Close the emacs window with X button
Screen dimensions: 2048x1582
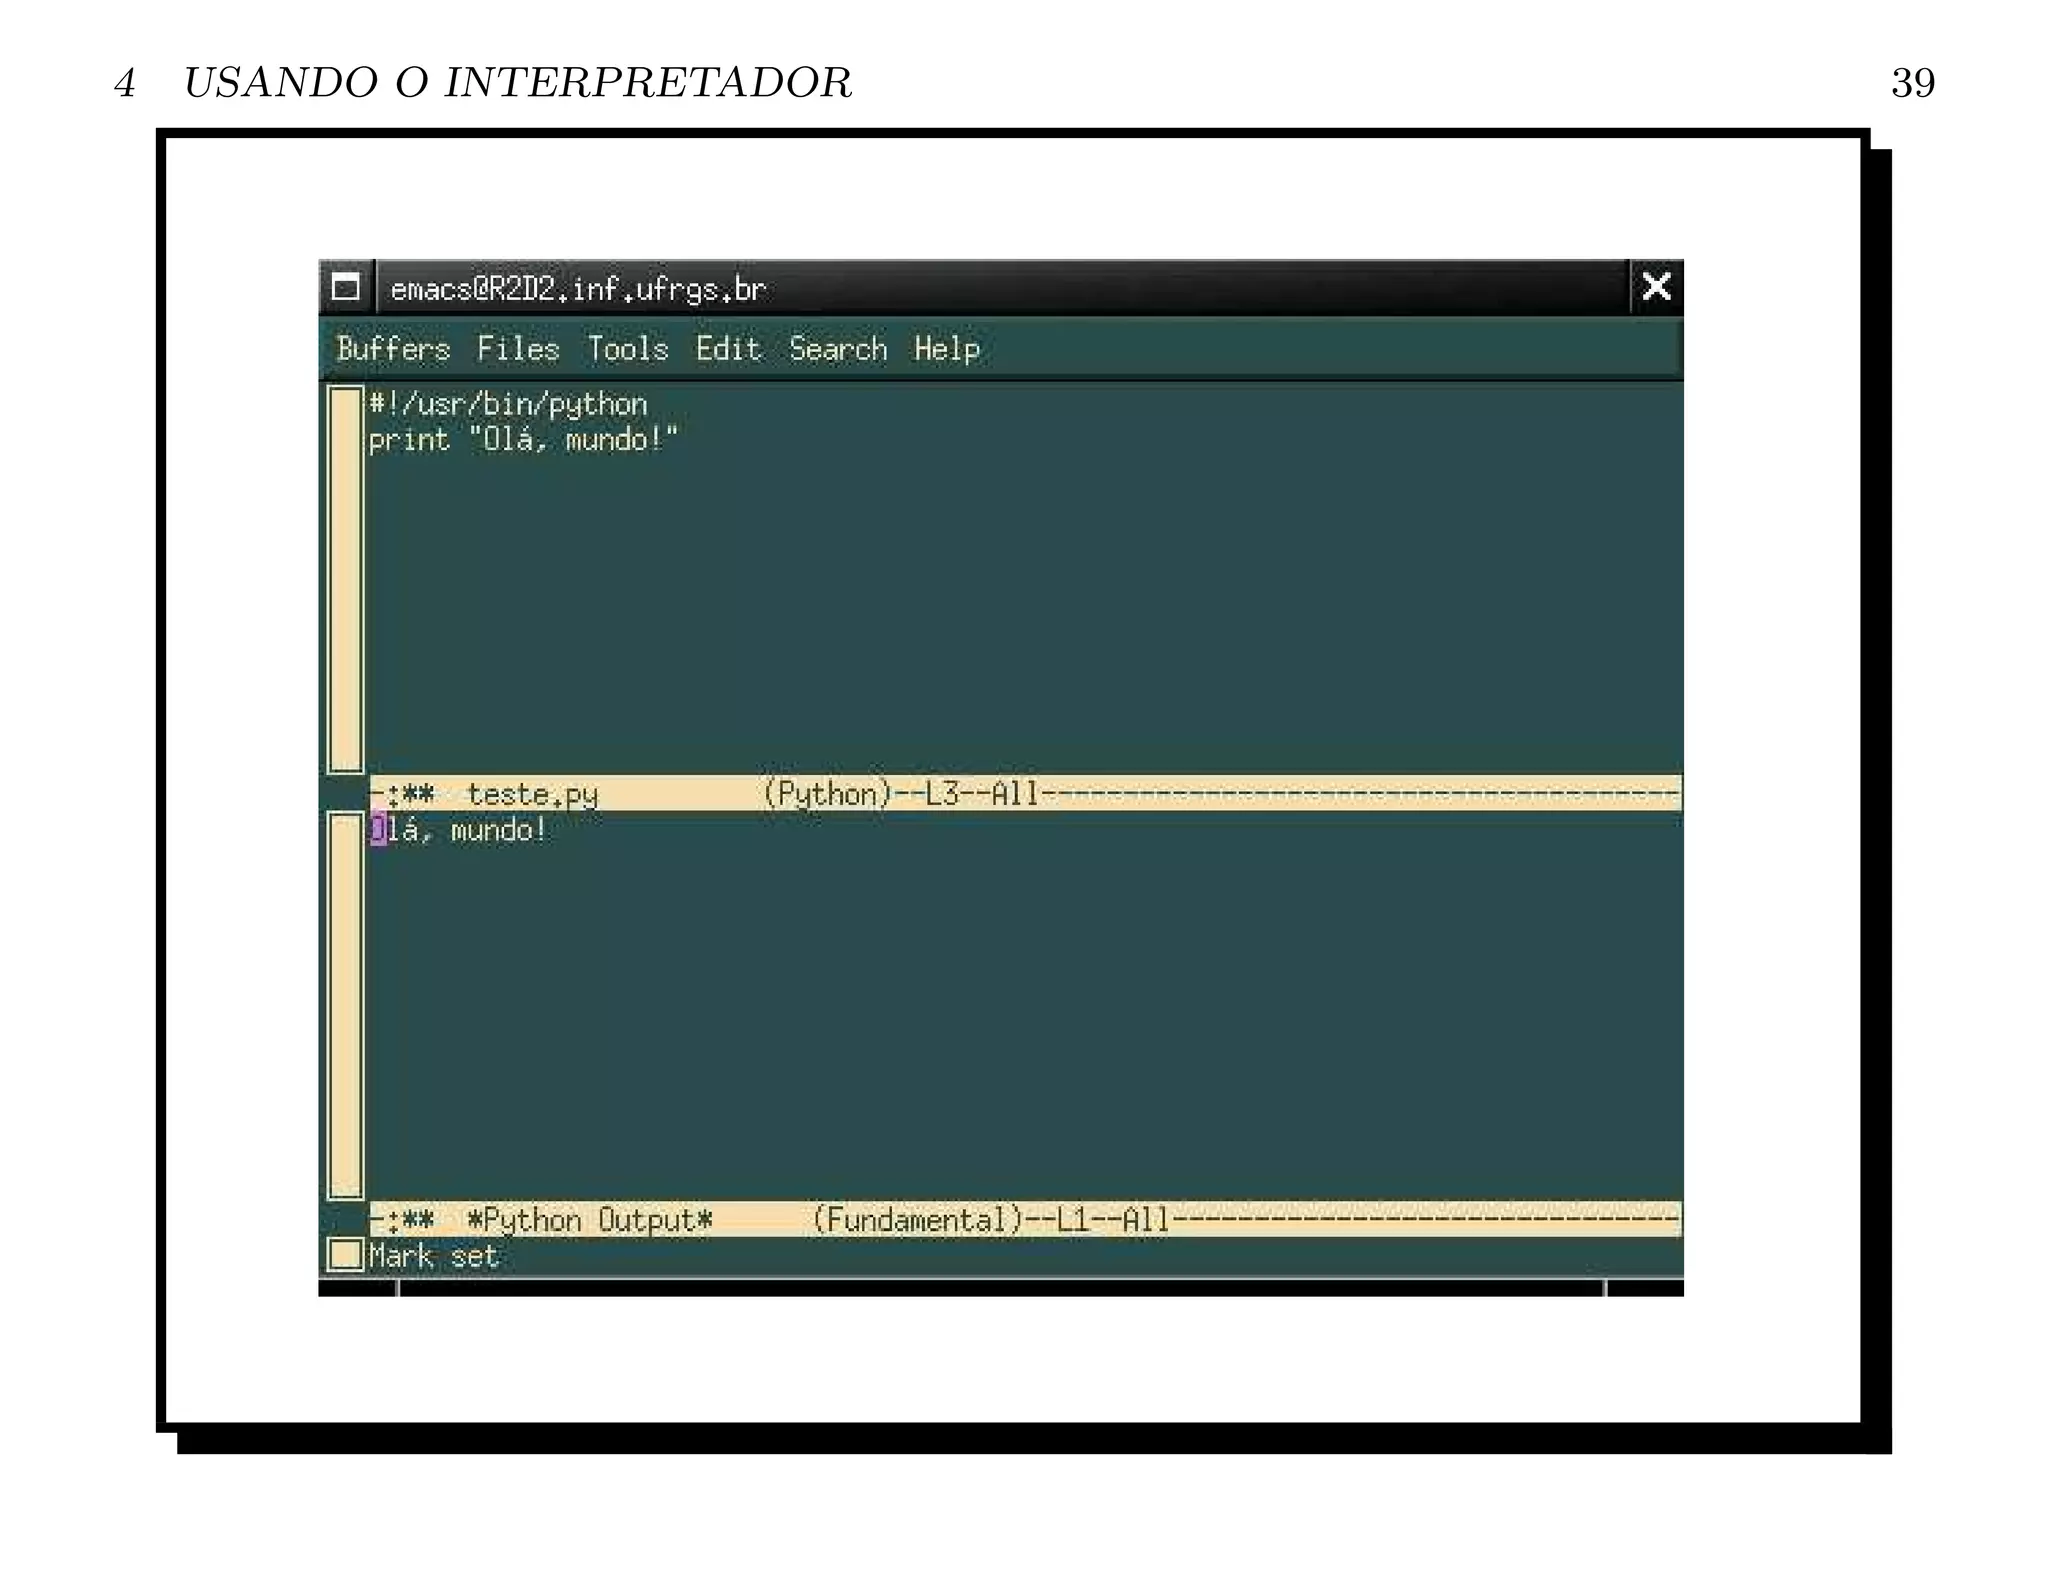1656,287
